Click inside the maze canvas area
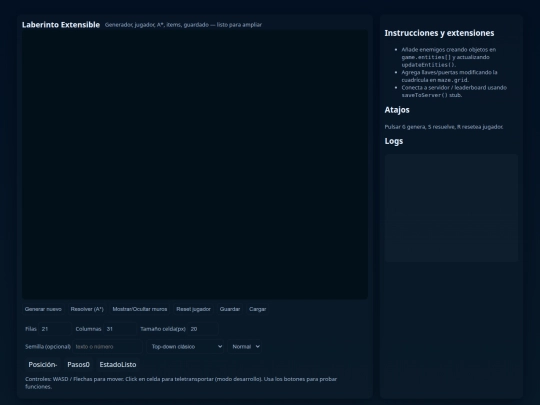This screenshot has width=540, height=405. pyautogui.click(x=195, y=164)
